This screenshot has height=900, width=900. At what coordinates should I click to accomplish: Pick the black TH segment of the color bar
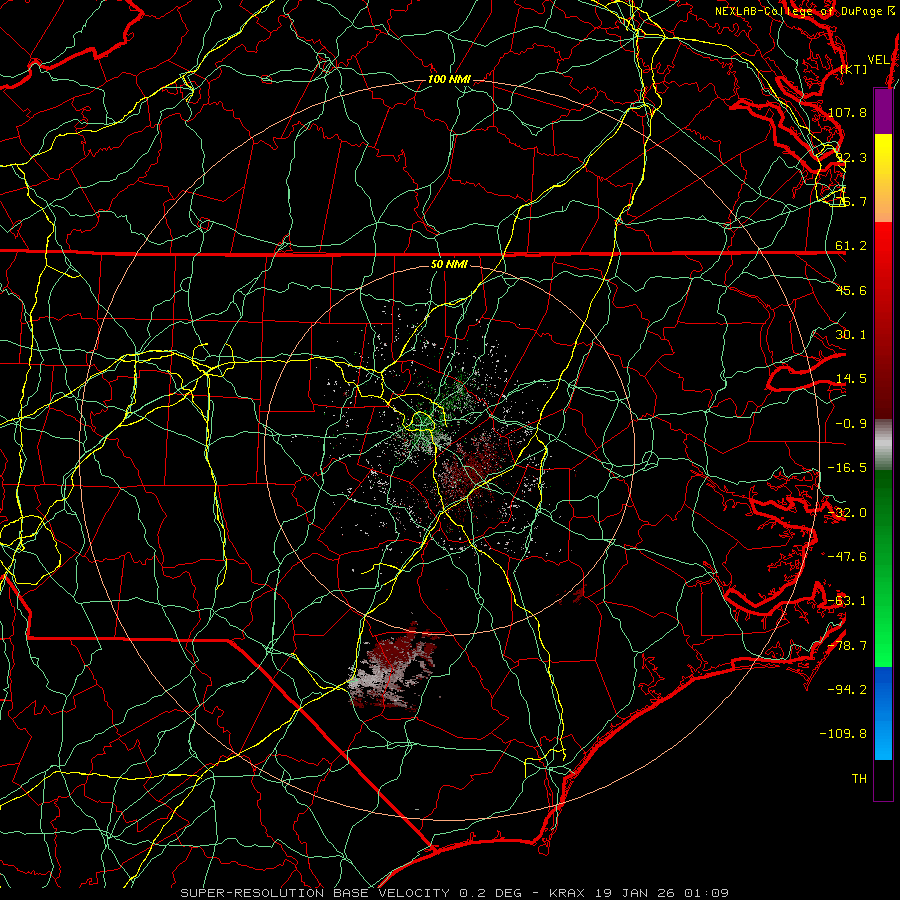click(883, 779)
